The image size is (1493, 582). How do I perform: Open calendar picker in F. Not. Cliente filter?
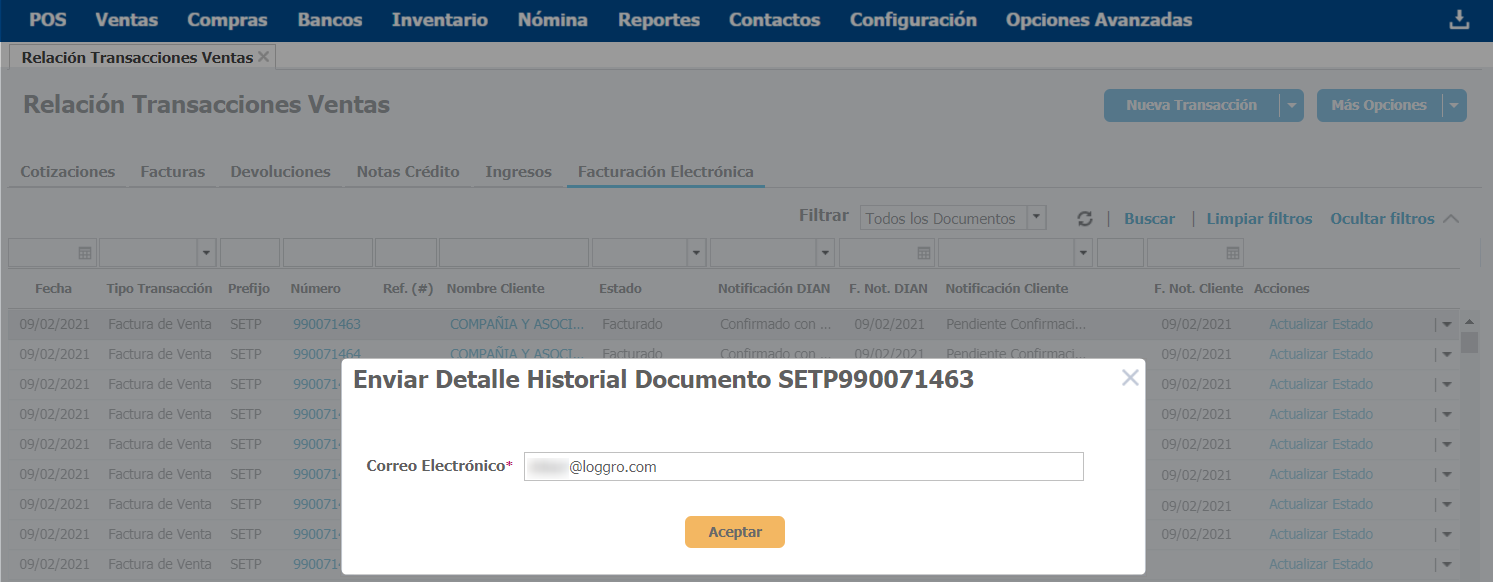(1233, 253)
